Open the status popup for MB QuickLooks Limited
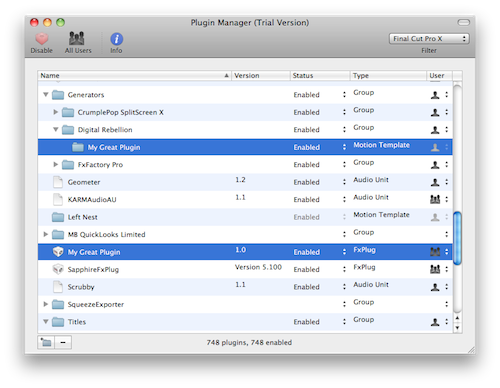 (344, 234)
